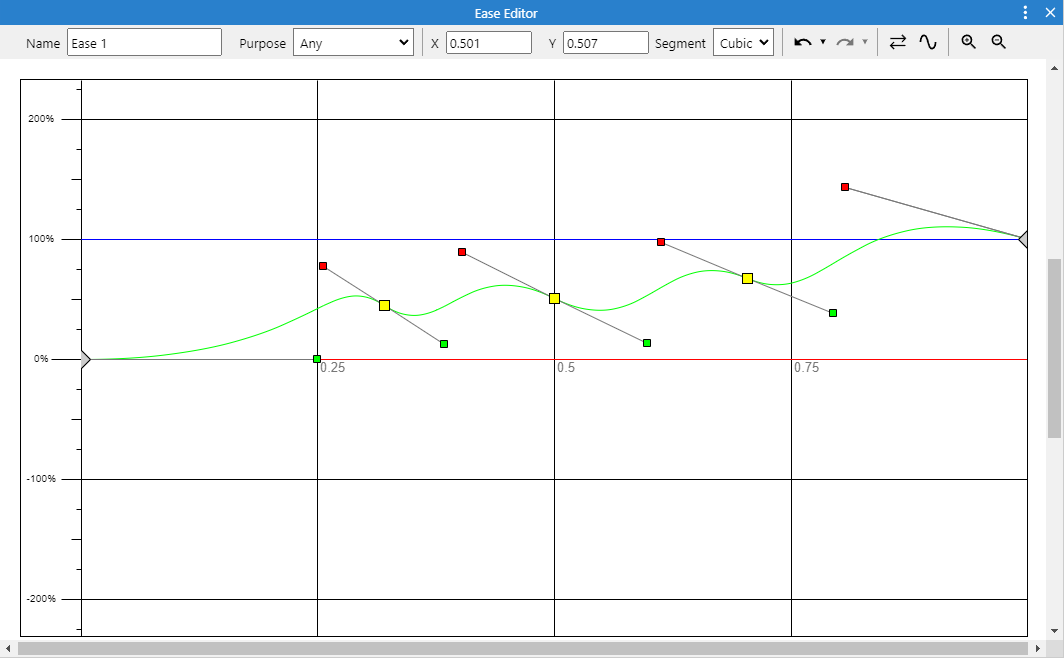This screenshot has height=658, width=1064.
Task: Select the red handle above the 0.75 line
Action: tap(844, 186)
